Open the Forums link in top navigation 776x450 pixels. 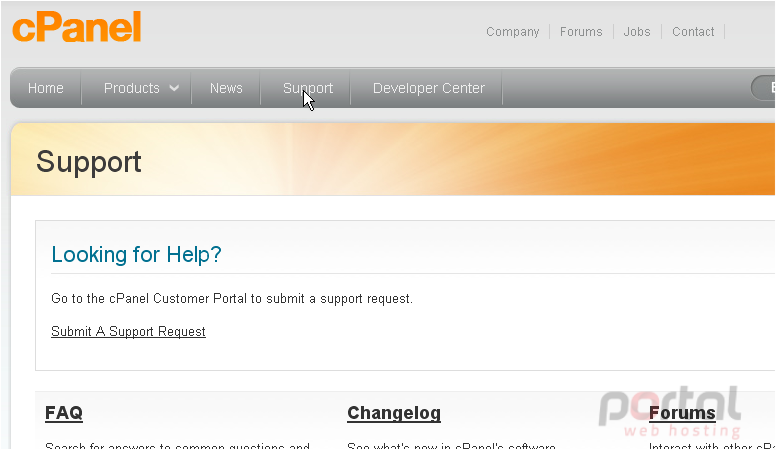coord(581,32)
